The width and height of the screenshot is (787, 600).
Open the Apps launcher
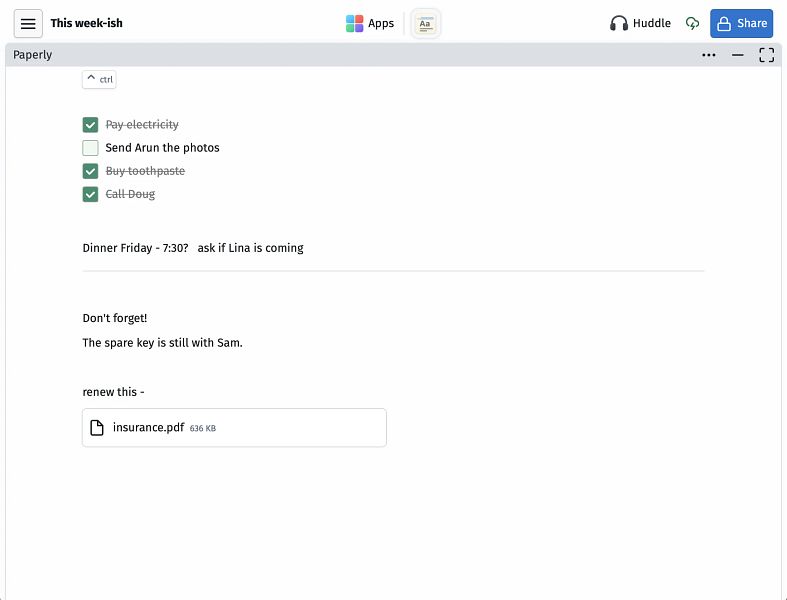coord(370,23)
